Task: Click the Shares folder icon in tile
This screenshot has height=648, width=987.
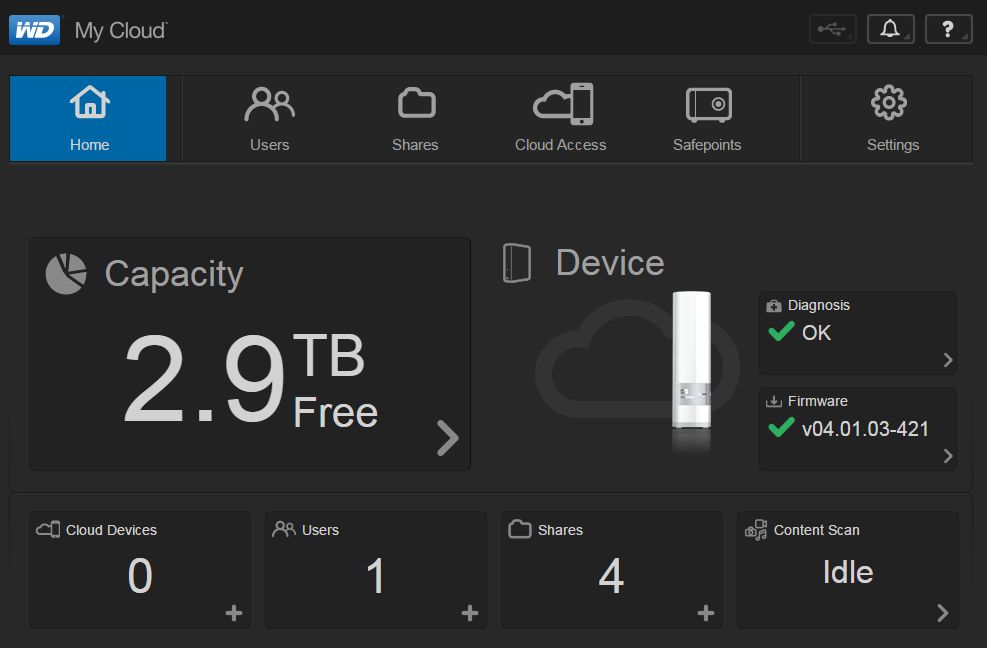Action: pyautogui.click(x=520, y=529)
